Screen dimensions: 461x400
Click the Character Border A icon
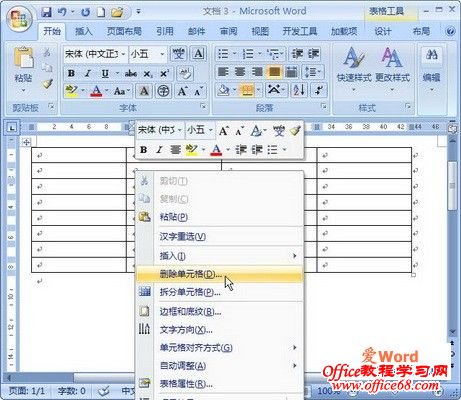point(198,53)
